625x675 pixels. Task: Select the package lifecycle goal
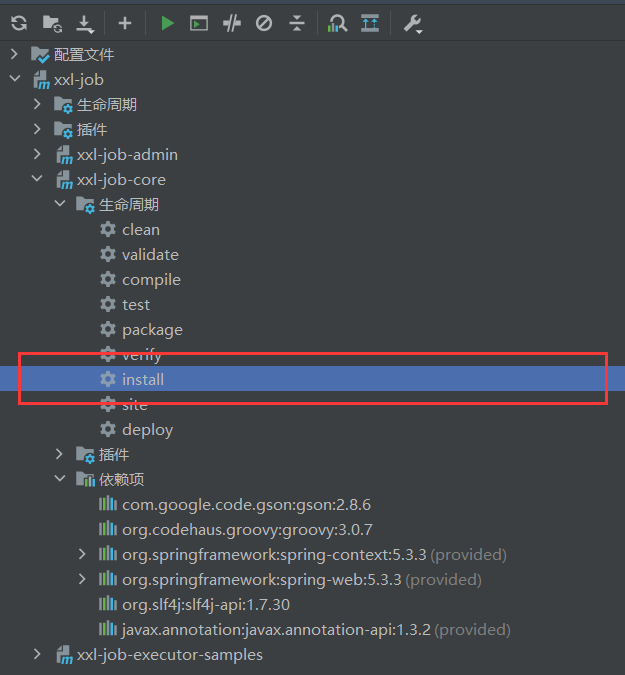point(152,330)
